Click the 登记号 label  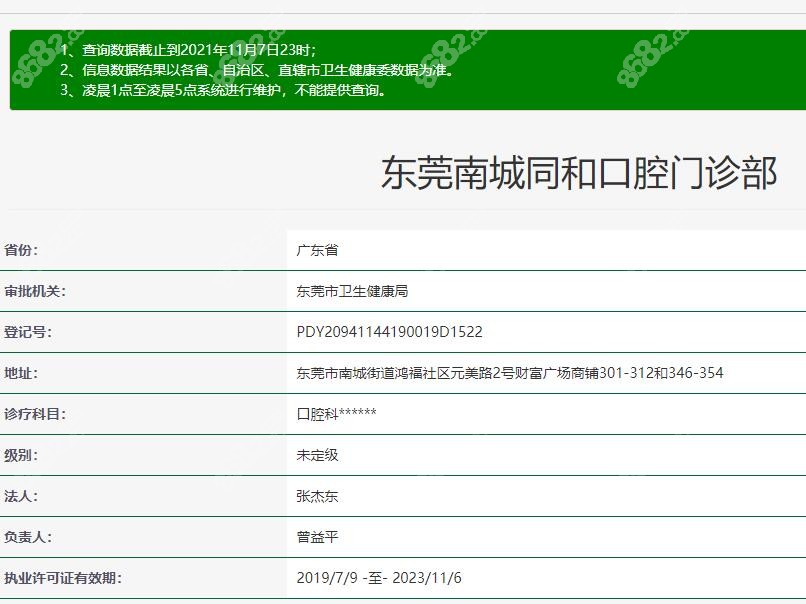28,332
